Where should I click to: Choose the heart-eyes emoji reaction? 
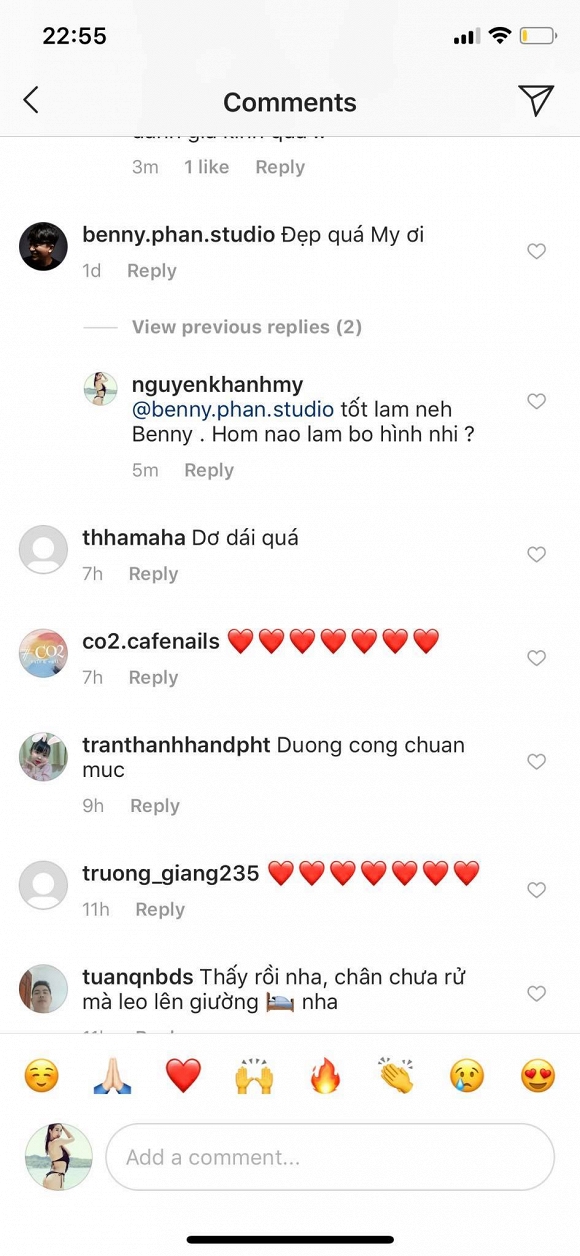tap(537, 1072)
